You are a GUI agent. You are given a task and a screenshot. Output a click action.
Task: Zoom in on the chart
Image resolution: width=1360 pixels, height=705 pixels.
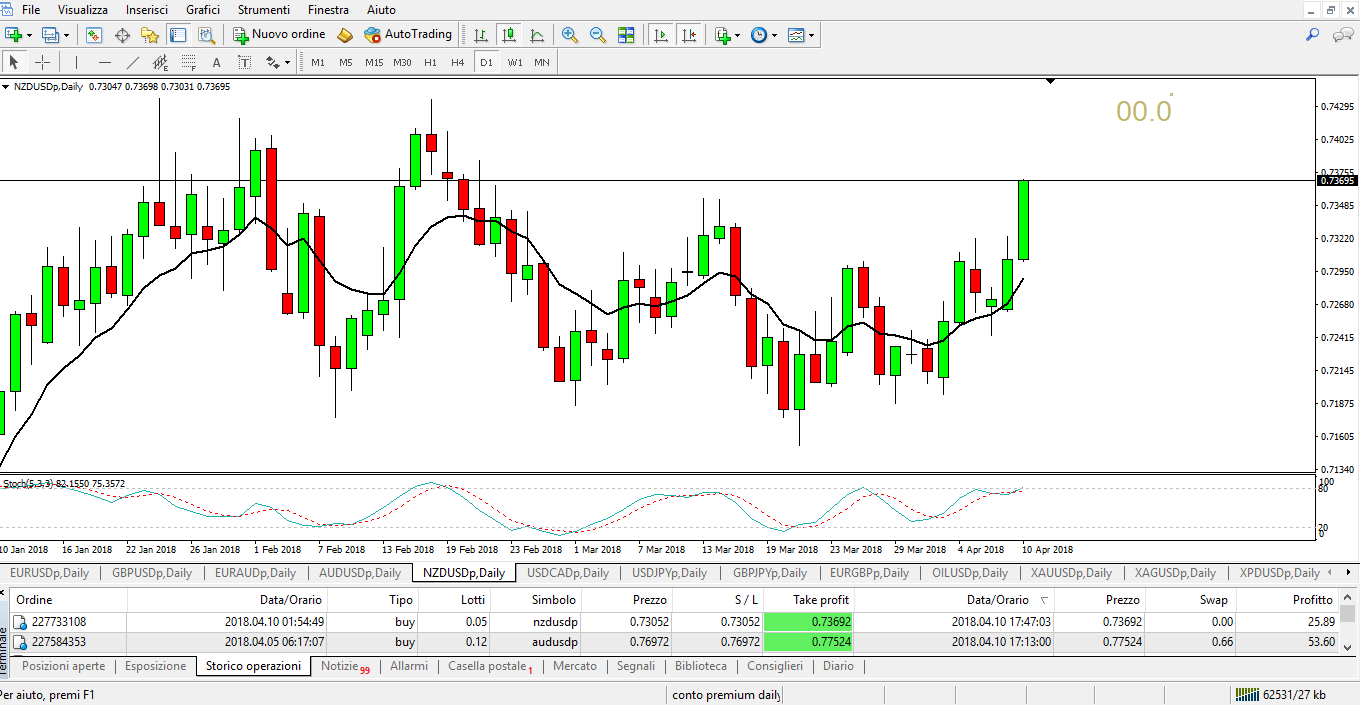tap(570, 35)
